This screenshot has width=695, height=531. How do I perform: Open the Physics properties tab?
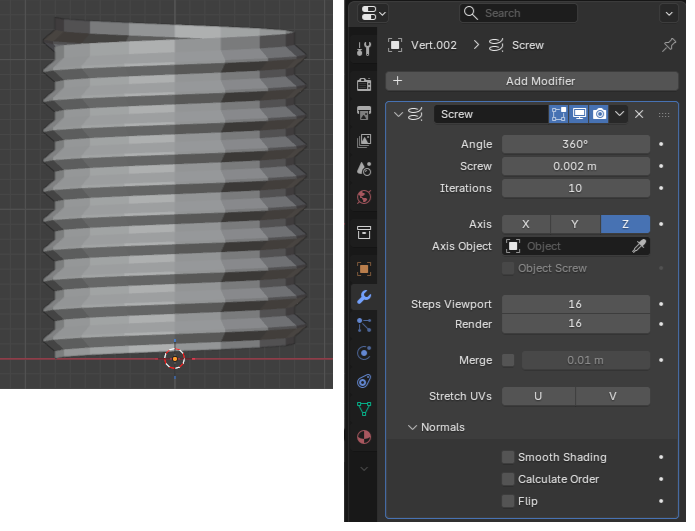click(364, 352)
